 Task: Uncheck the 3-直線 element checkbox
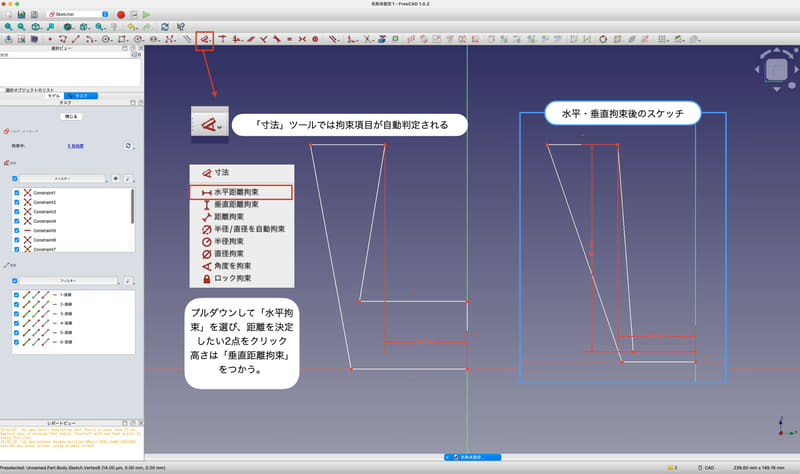pos(16,314)
